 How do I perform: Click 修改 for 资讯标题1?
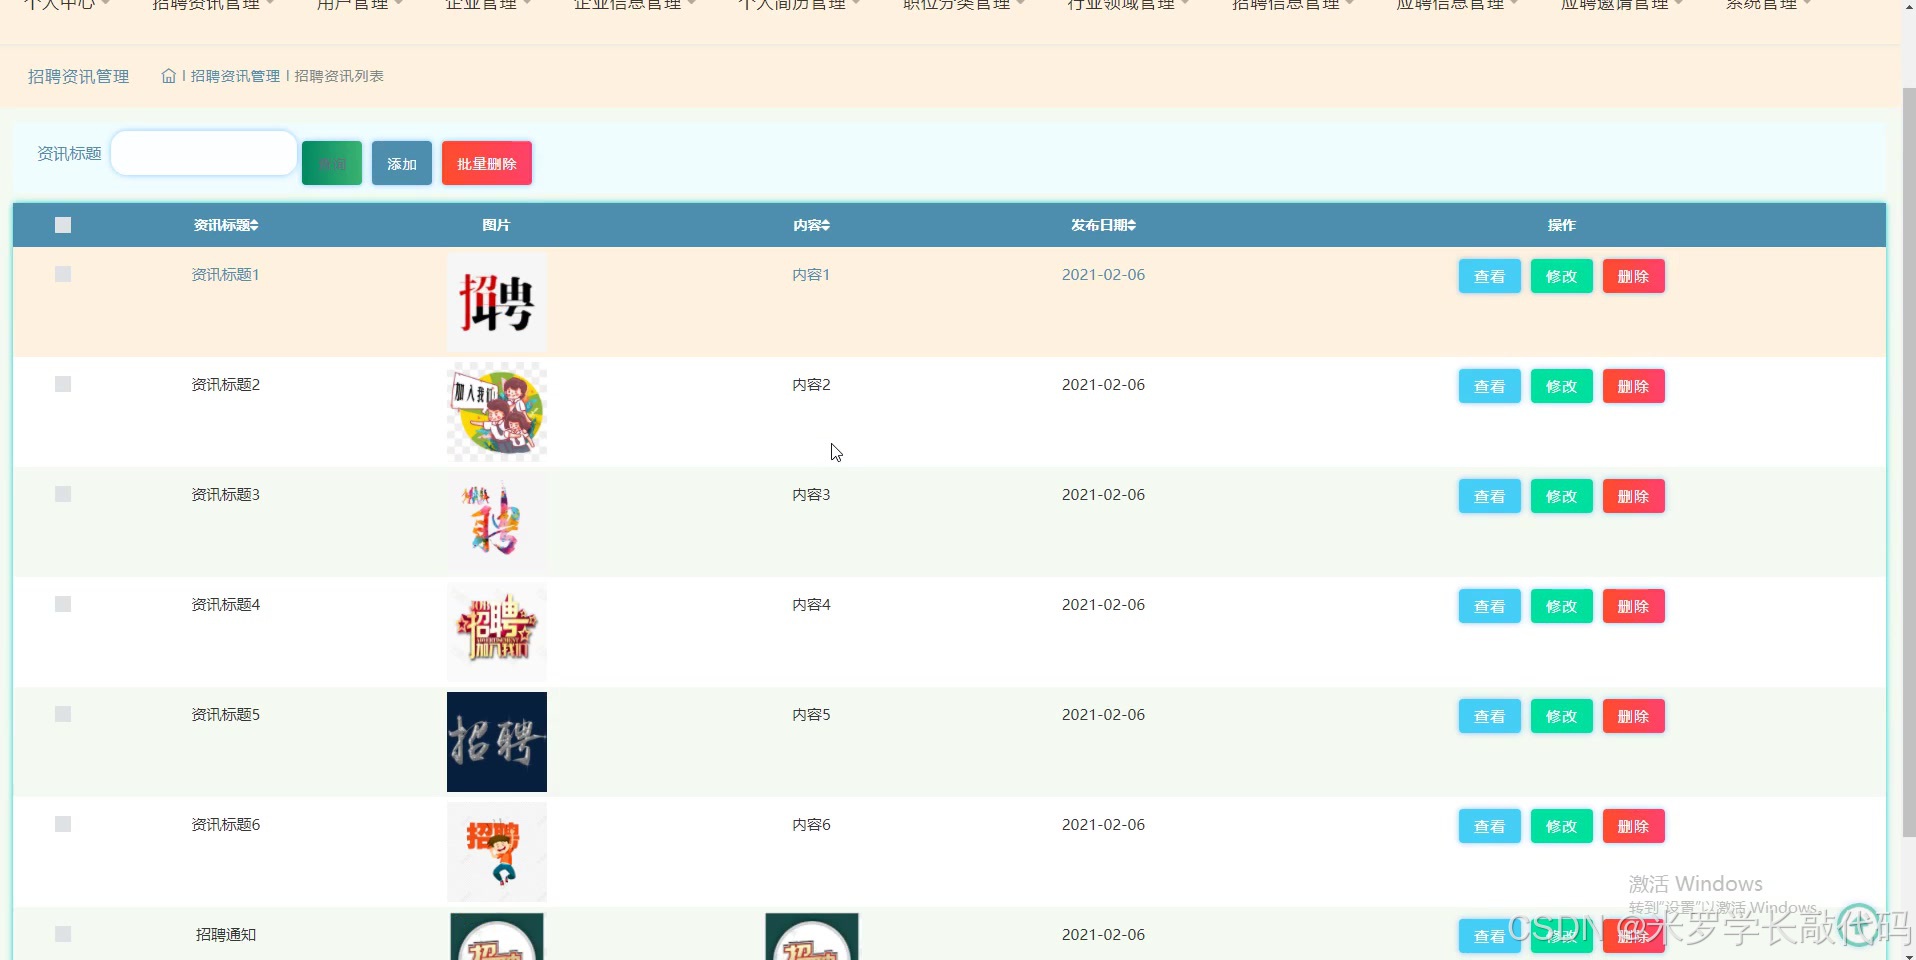tap(1562, 276)
